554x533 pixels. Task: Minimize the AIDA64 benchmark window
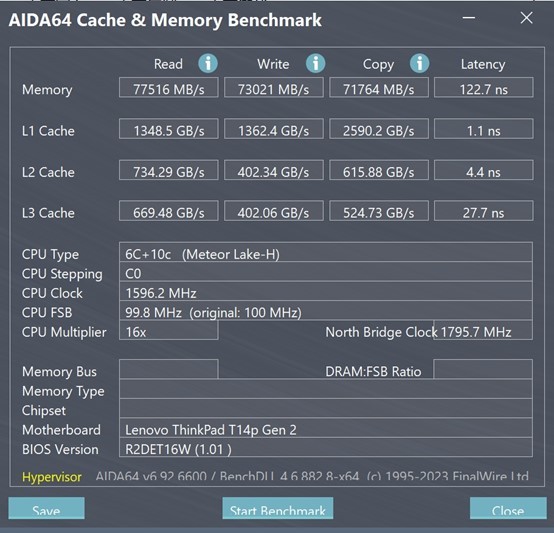point(469,18)
